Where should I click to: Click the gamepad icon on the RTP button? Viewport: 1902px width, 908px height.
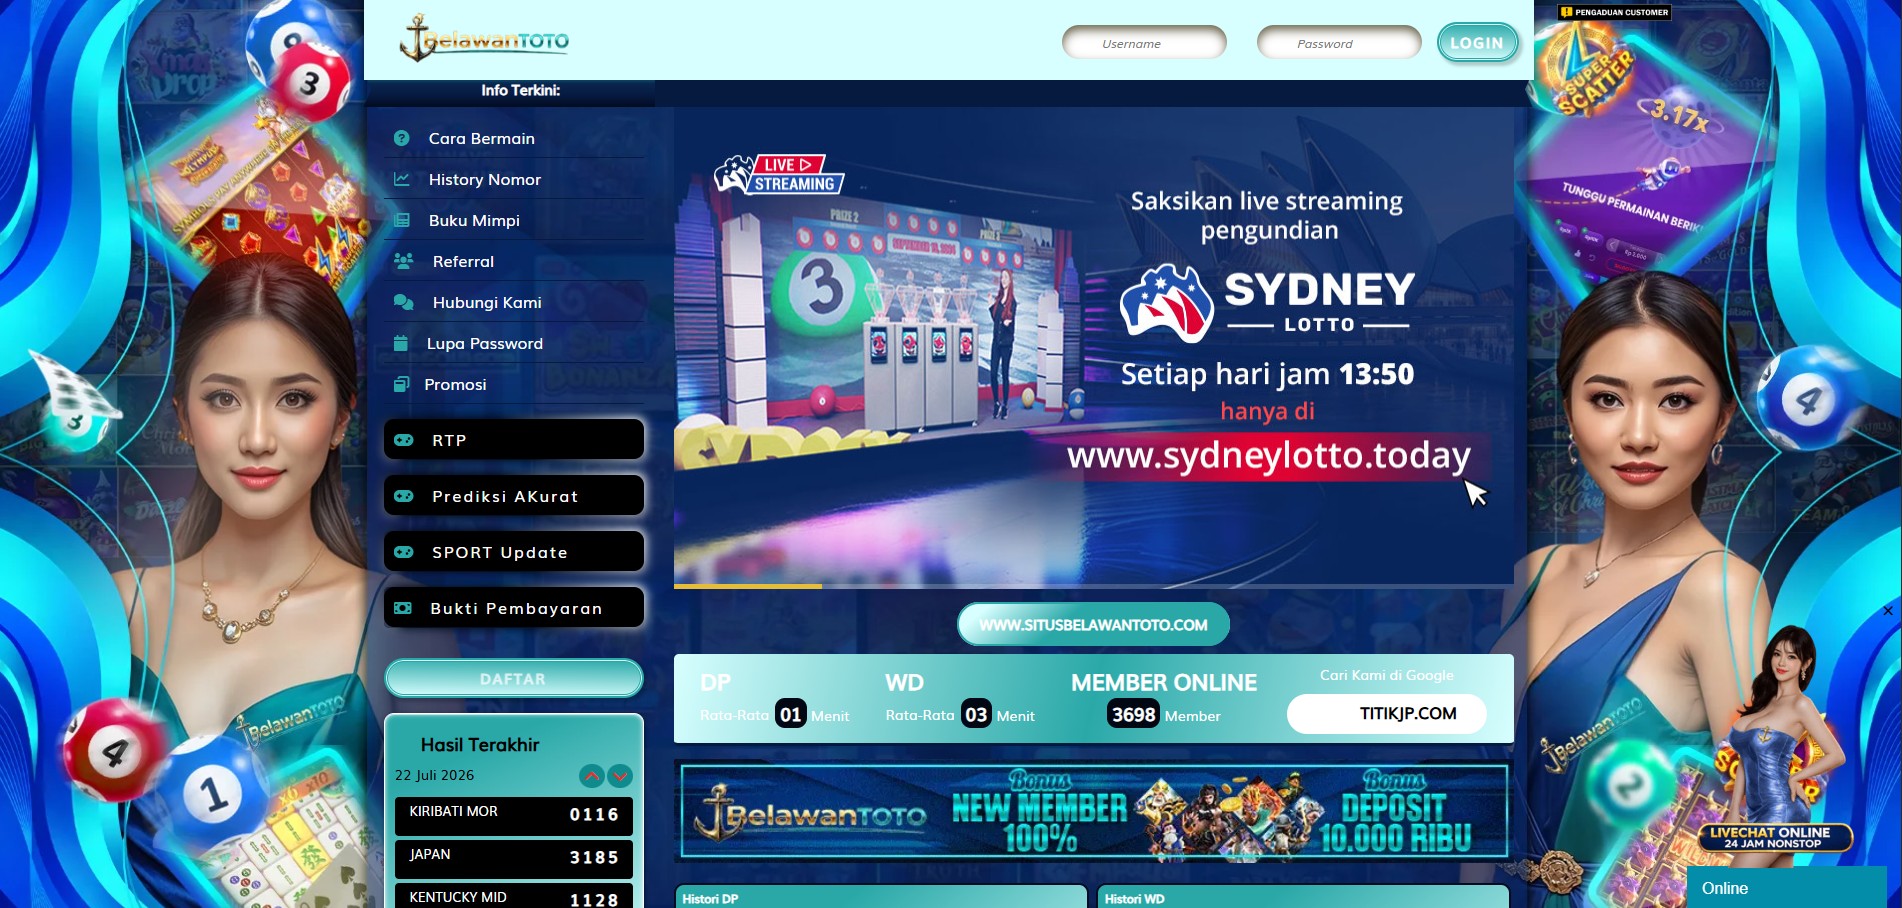[404, 440]
